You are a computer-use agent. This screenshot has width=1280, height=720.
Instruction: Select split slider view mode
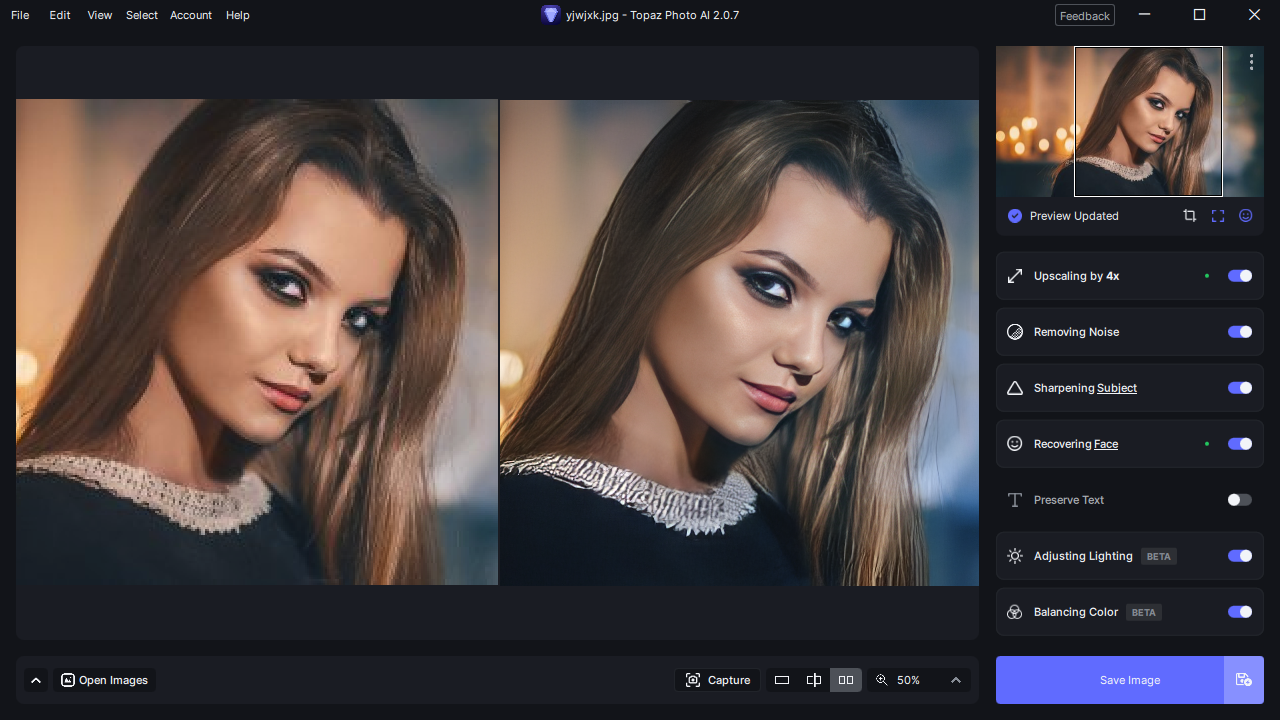[x=814, y=680]
